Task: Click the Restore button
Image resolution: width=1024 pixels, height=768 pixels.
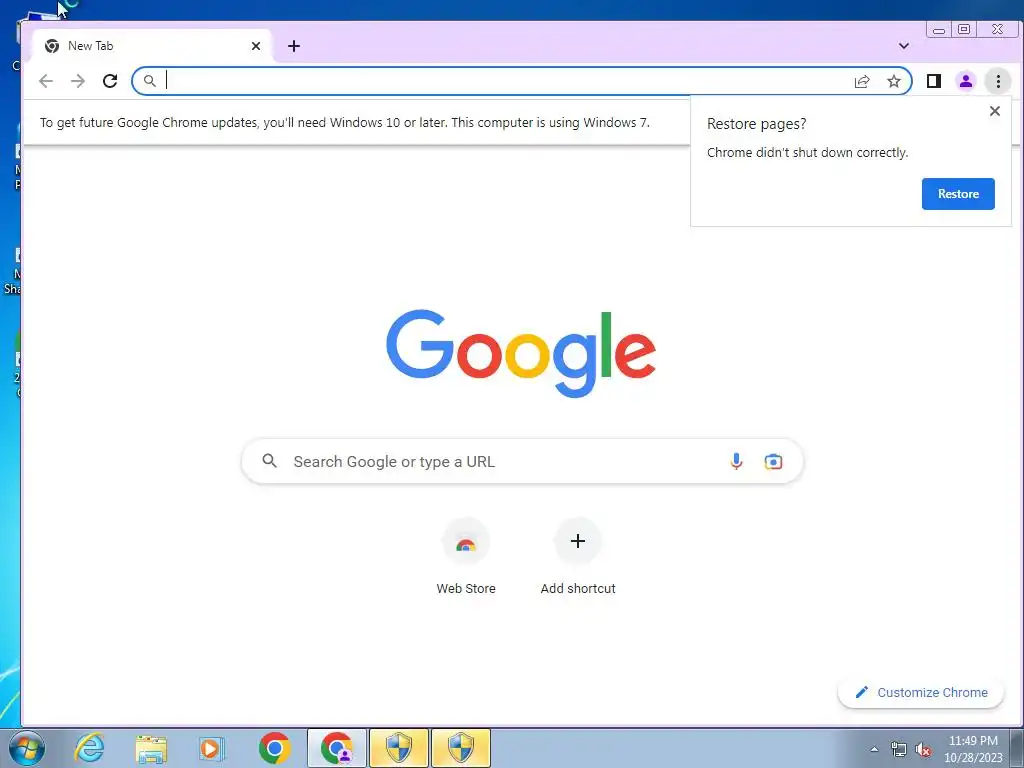Action: [958, 194]
